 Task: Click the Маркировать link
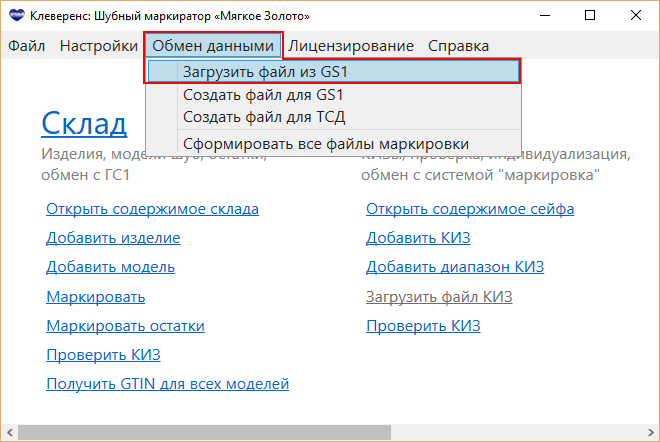[x=96, y=297]
